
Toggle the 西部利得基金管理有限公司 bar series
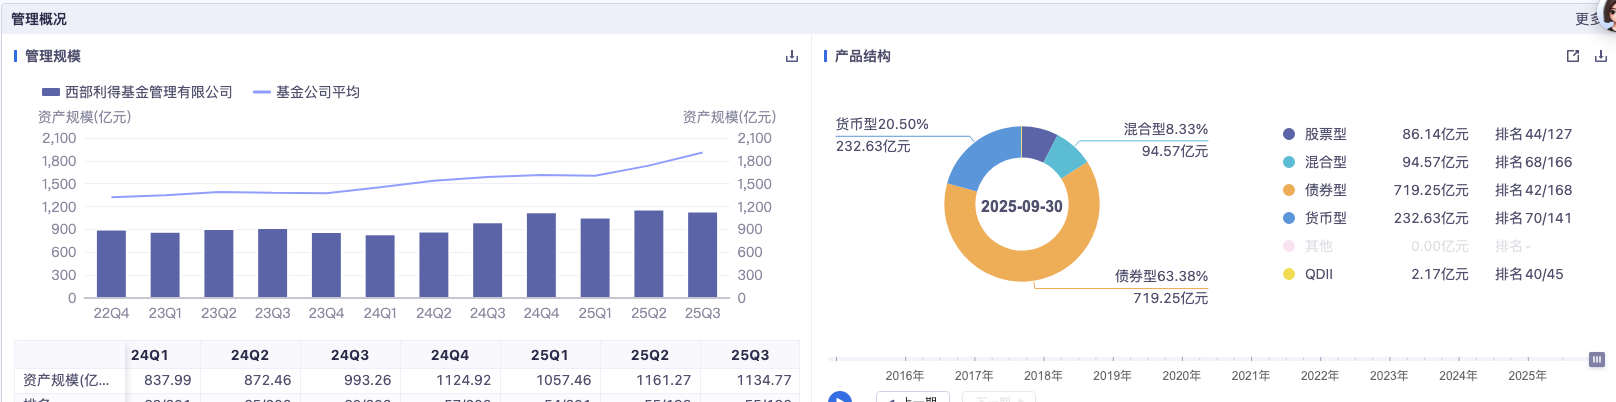(x=137, y=92)
